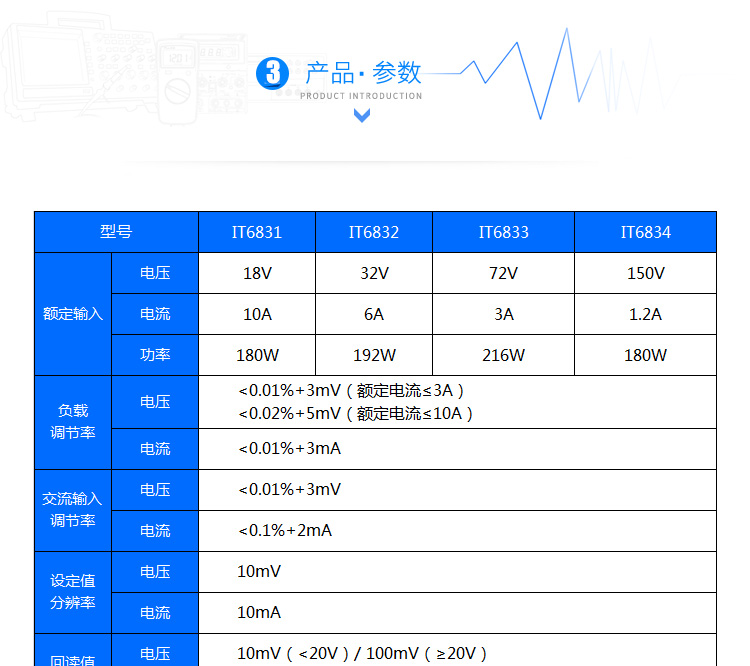Click the 功率 label in the 额定输入 section
Viewport: 750px width, 666px height.
point(155,355)
